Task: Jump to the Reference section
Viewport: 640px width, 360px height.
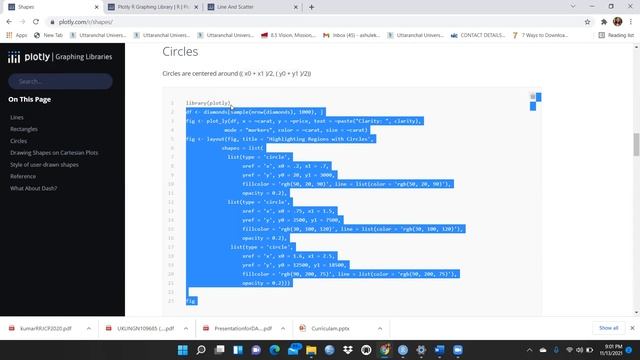Action: [23, 176]
